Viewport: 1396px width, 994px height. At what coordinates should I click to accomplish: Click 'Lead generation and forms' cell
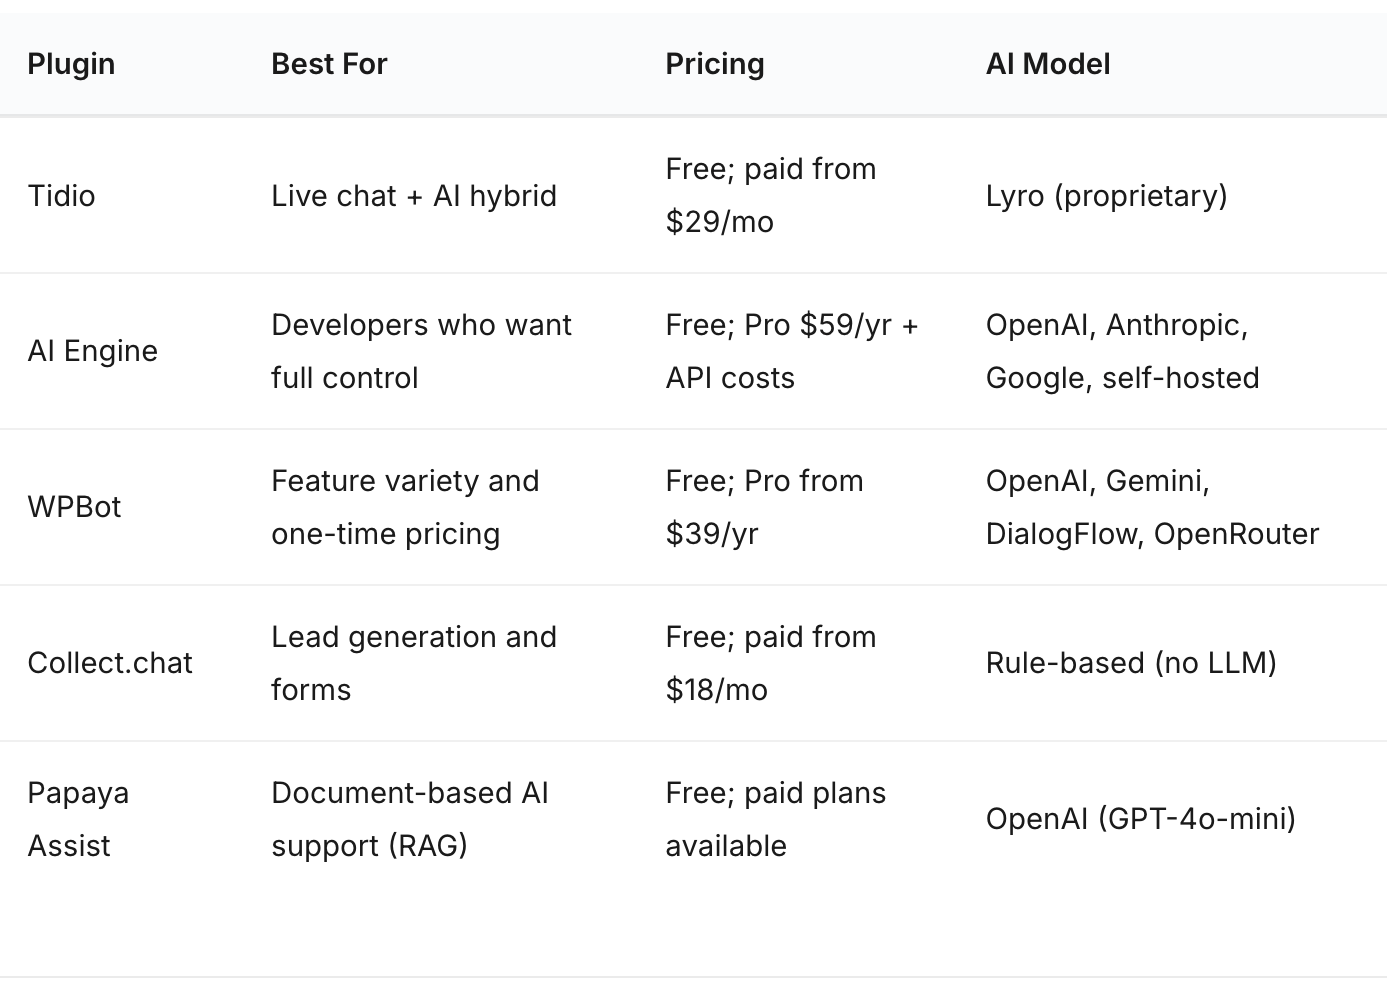click(414, 663)
